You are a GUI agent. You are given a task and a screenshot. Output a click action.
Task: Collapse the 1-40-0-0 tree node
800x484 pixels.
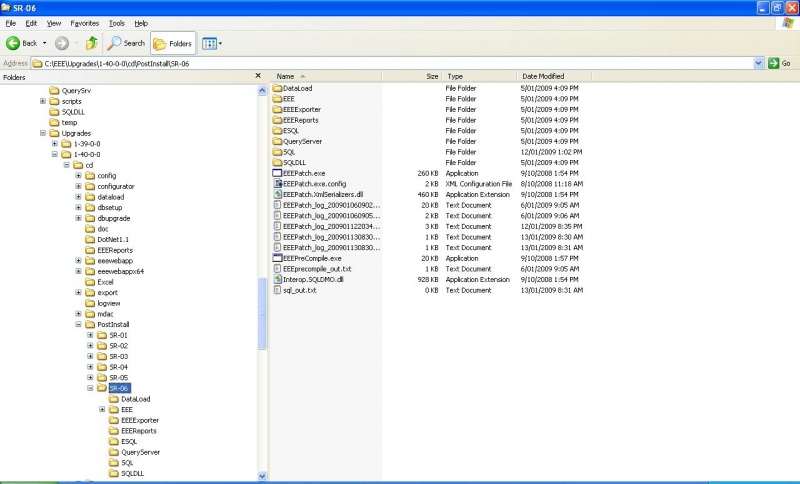point(55,155)
